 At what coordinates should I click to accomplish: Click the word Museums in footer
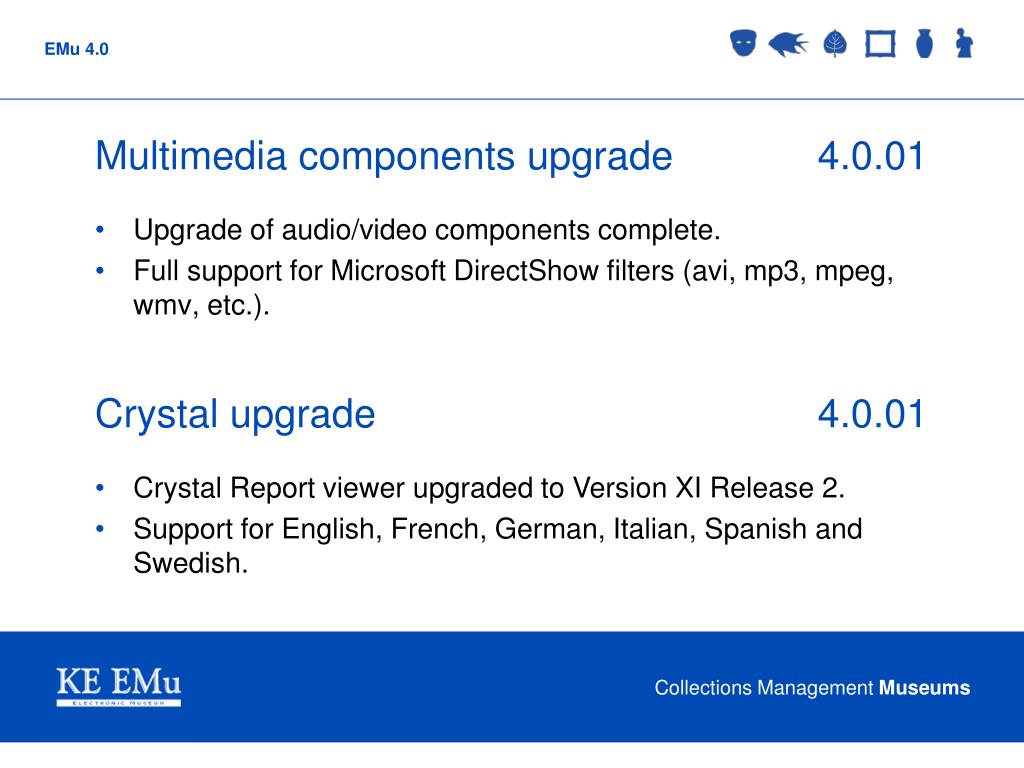(925, 688)
